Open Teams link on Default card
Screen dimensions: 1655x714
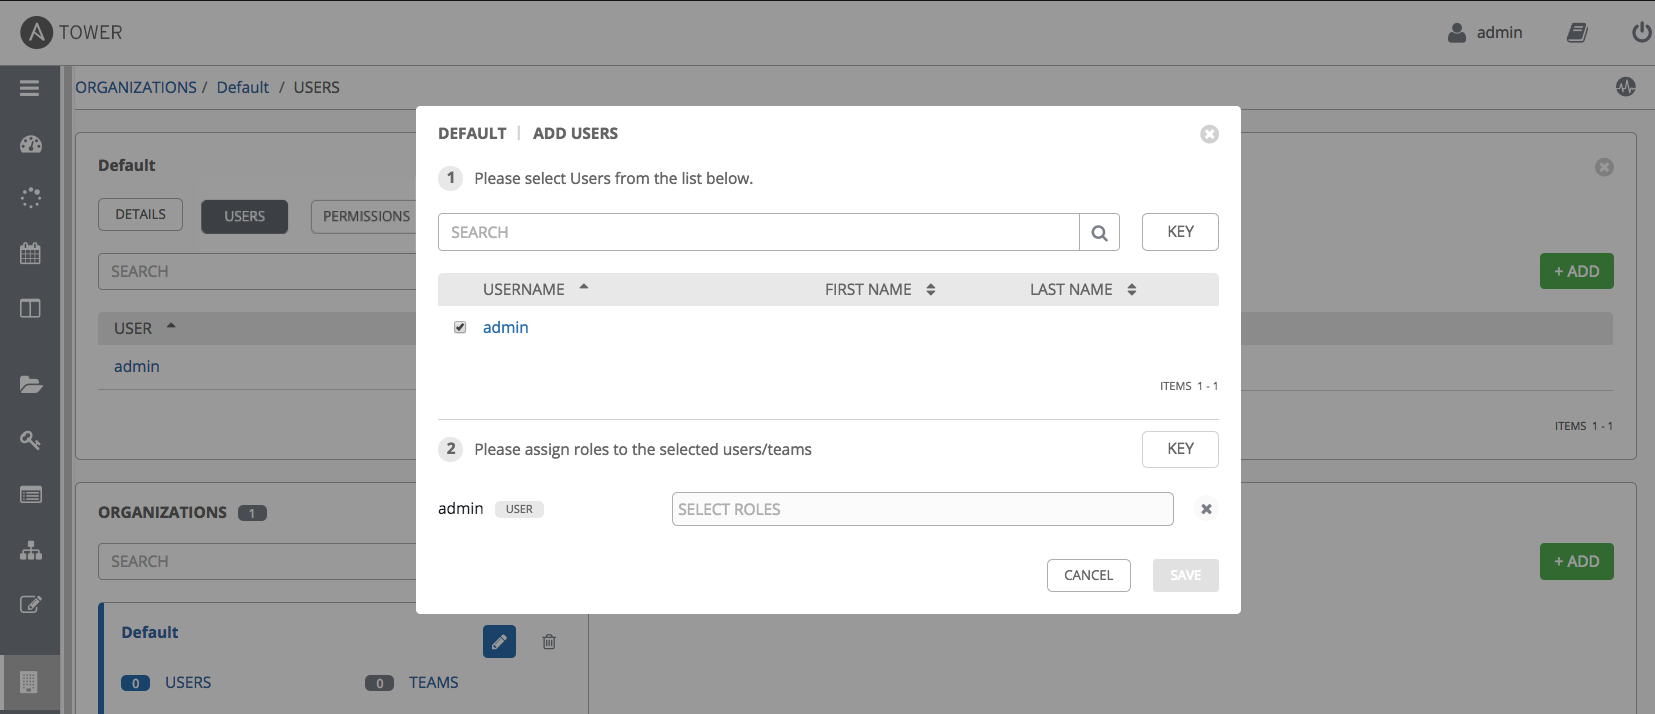click(433, 682)
